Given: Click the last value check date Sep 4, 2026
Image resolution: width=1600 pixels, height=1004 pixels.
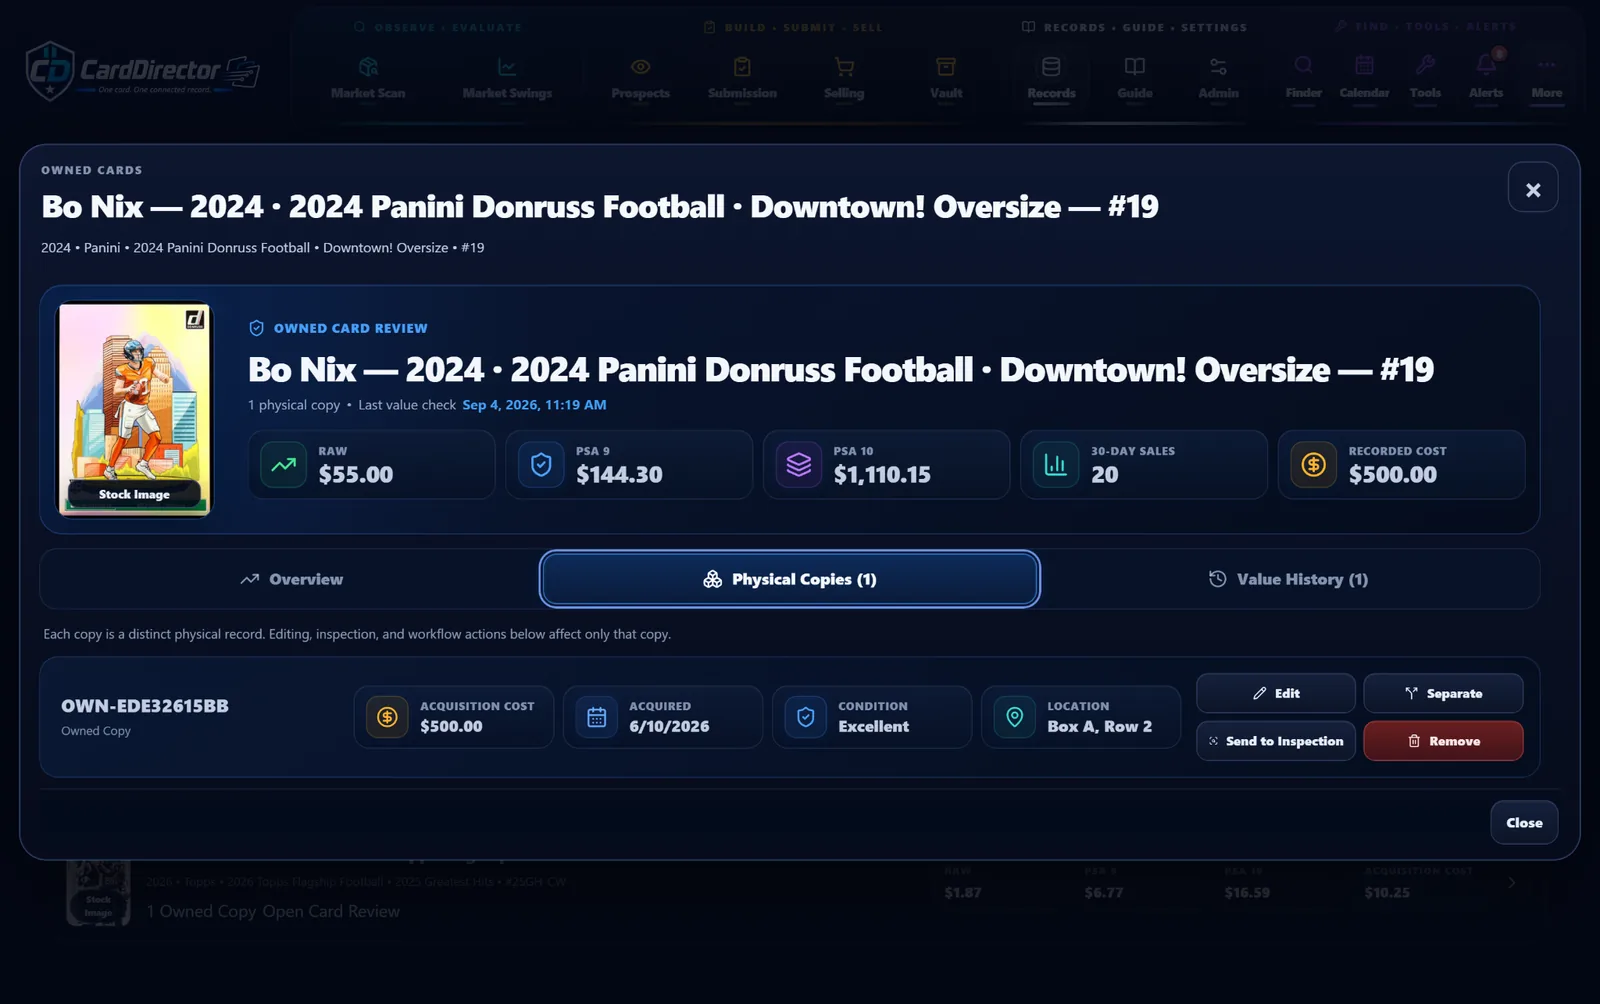Looking at the screenshot, I should pyautogui.click(x=534, y=405).
